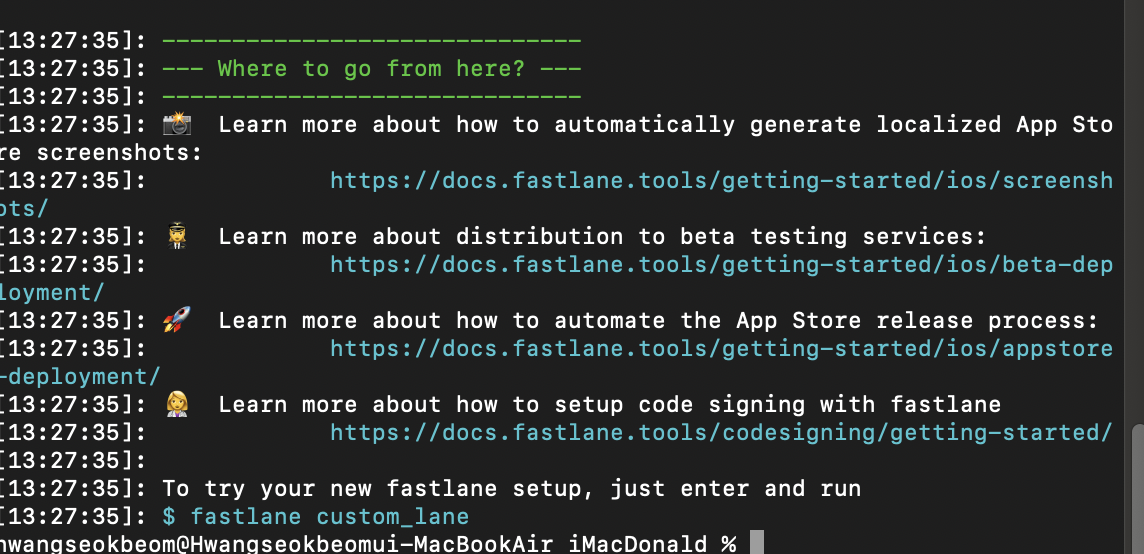1144x554 pixels.
Task: Click the terminal prompt cursor block
Action: click(757, 544)
